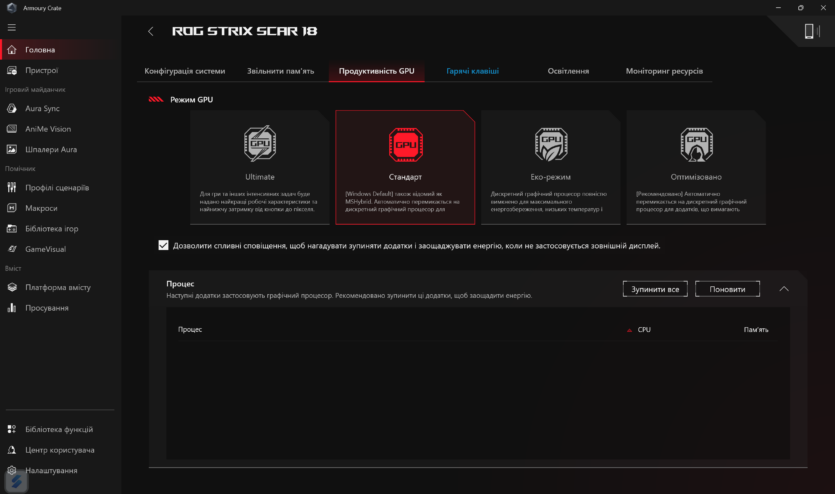835x494 pixels.
Task: Click the Еко-режим description text
Action: 549,201
